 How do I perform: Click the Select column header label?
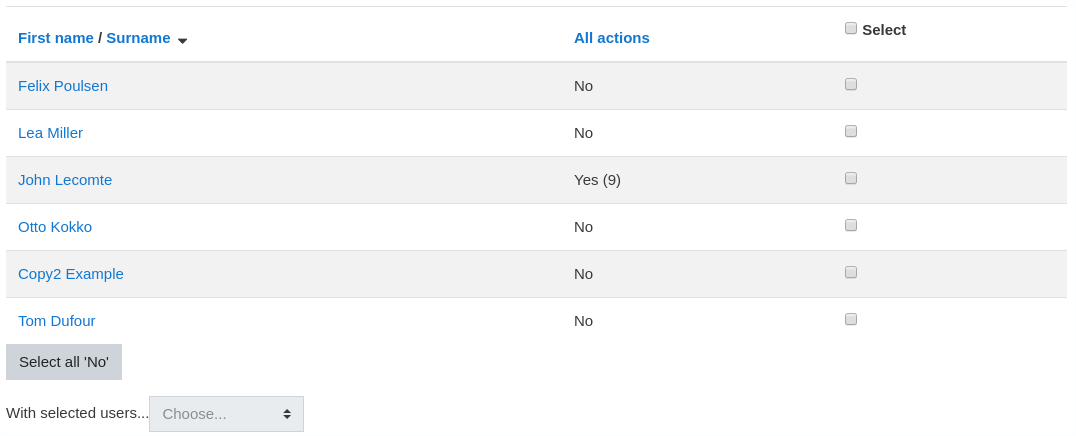click(884, 30)
